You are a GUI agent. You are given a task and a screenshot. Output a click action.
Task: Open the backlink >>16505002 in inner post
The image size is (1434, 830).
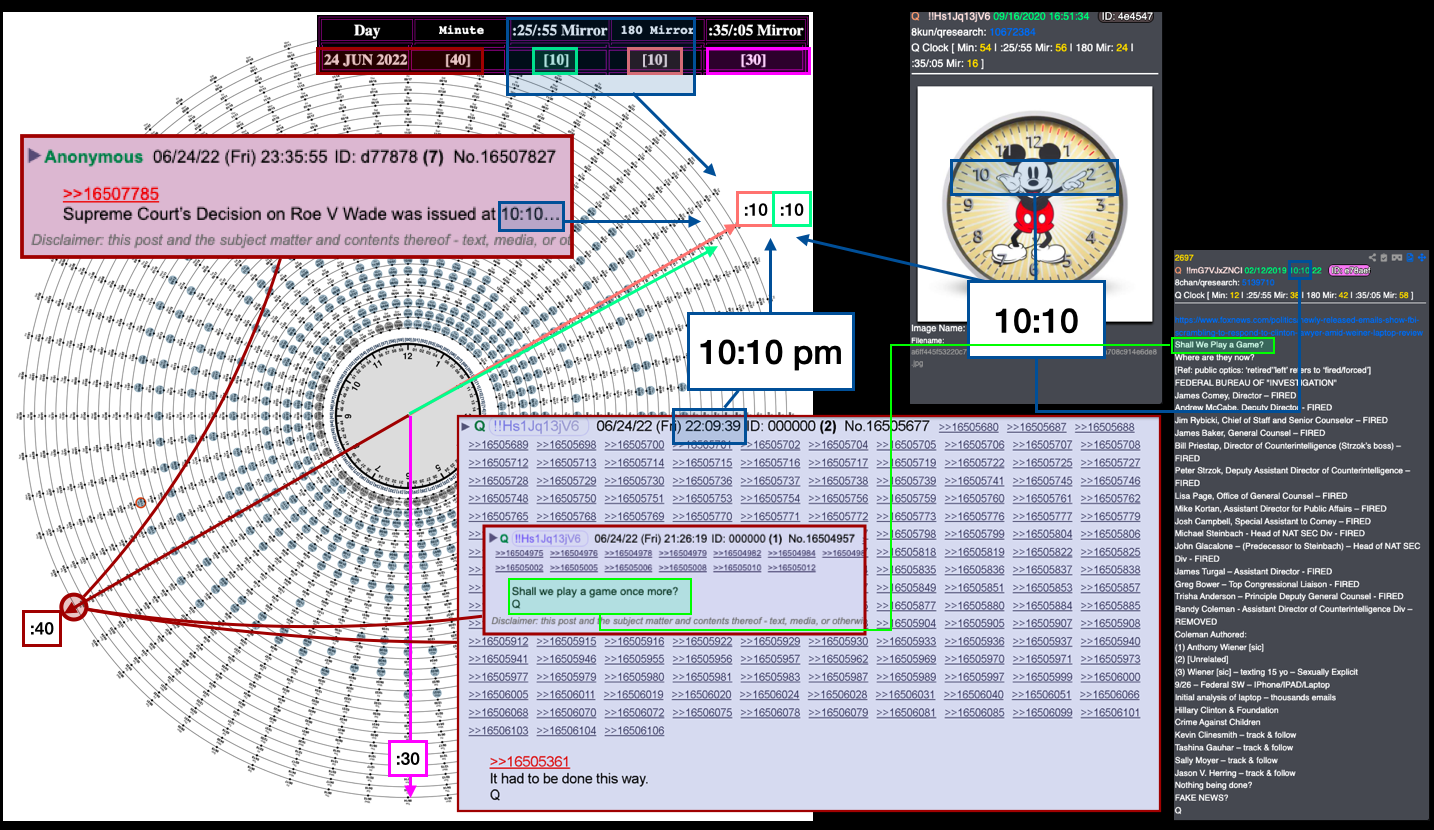[519, 567]
